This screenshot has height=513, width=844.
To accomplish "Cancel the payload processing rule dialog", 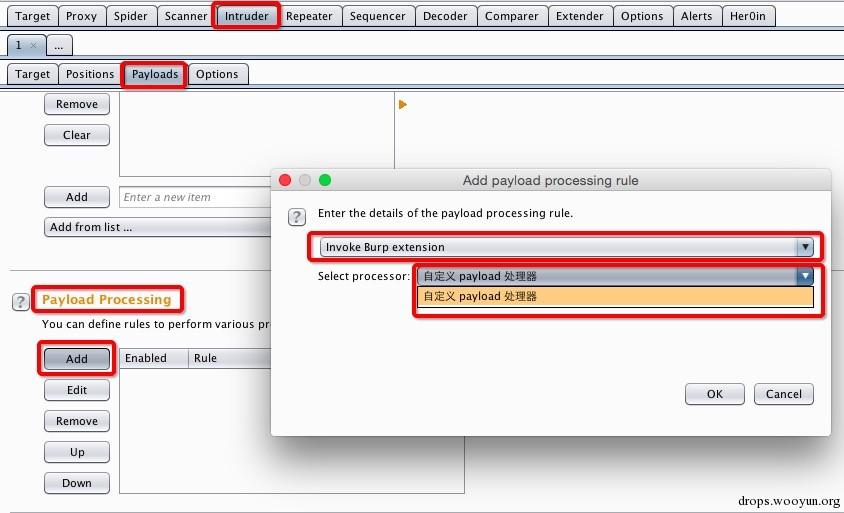I will (x=784, y=394).
